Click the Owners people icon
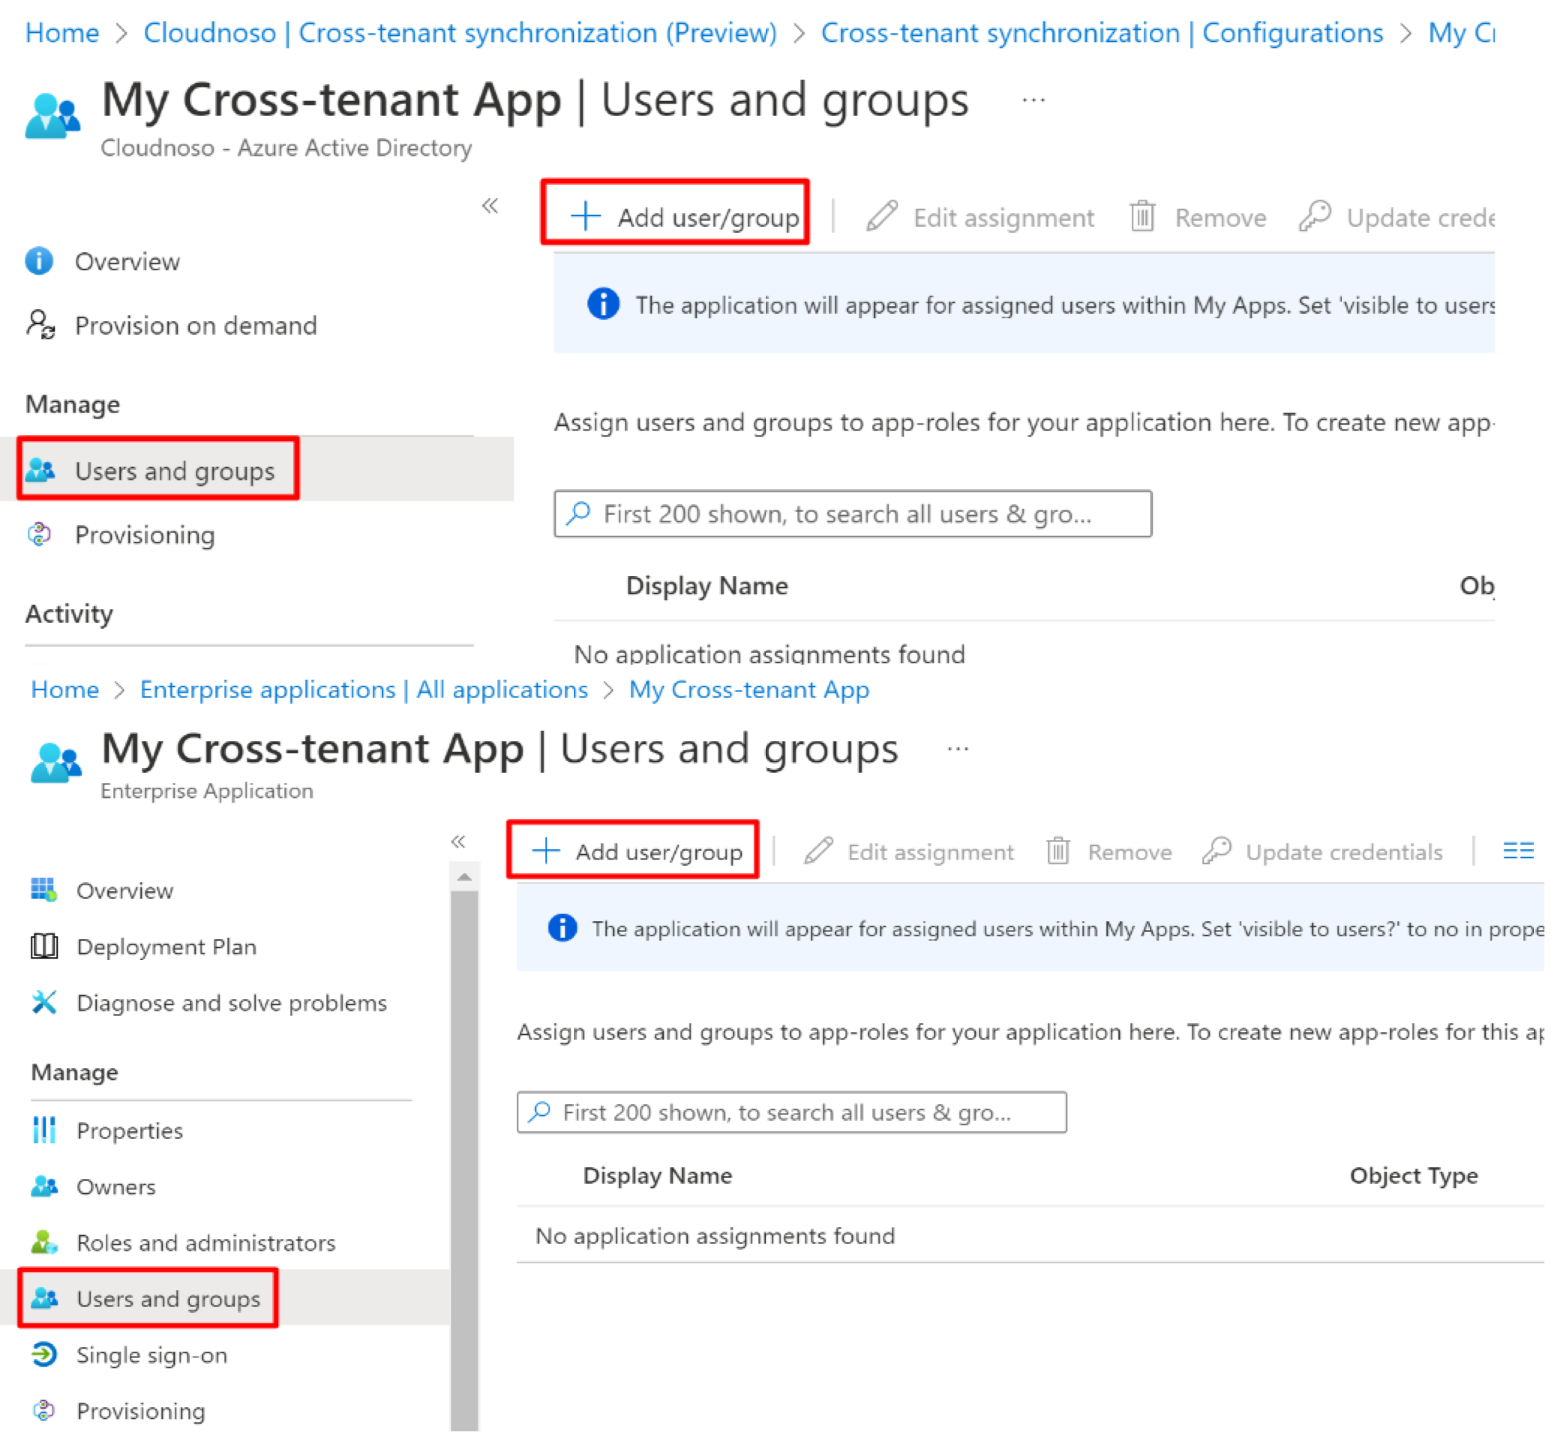 tap(44, 1186)
